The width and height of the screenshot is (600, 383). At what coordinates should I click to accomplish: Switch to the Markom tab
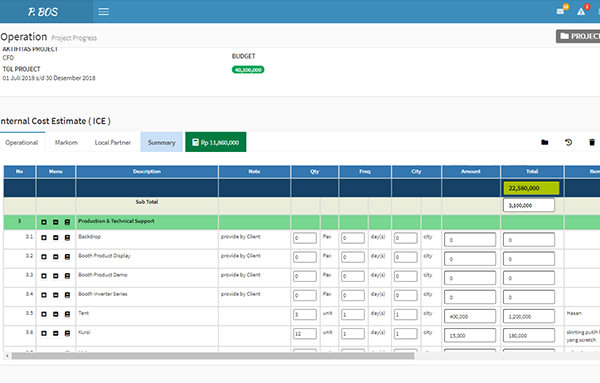coord(66,142)
